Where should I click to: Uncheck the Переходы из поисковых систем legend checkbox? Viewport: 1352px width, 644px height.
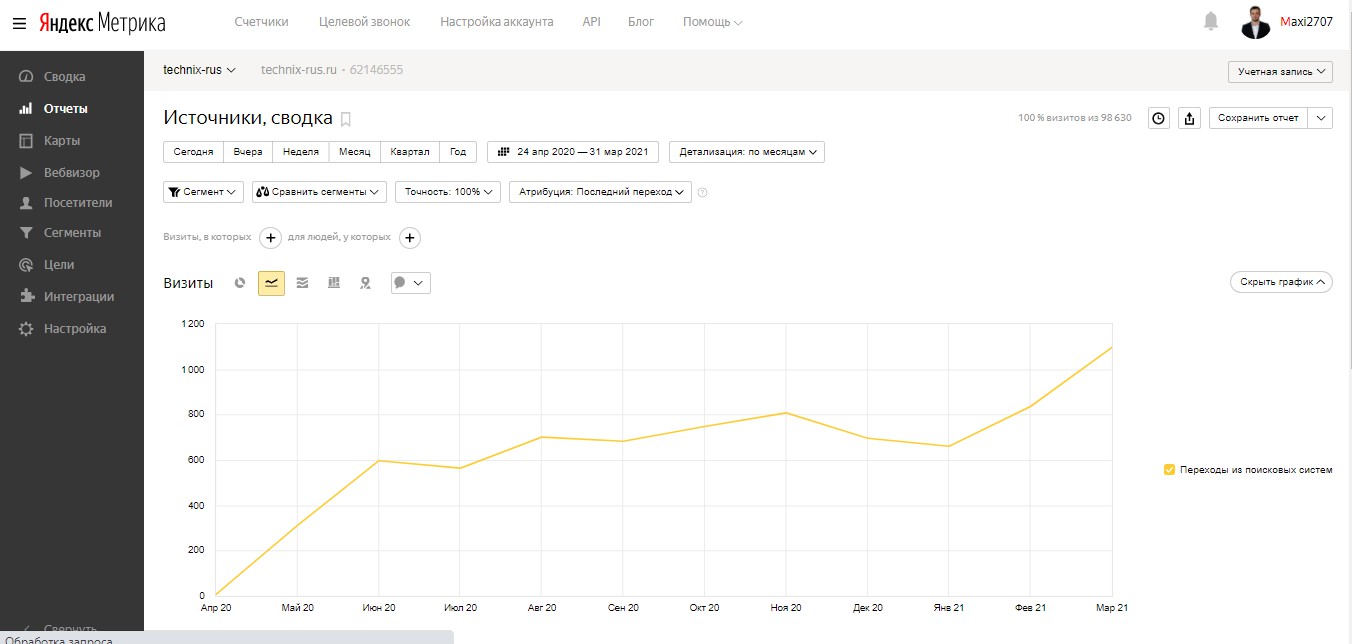pos(1169,469)
